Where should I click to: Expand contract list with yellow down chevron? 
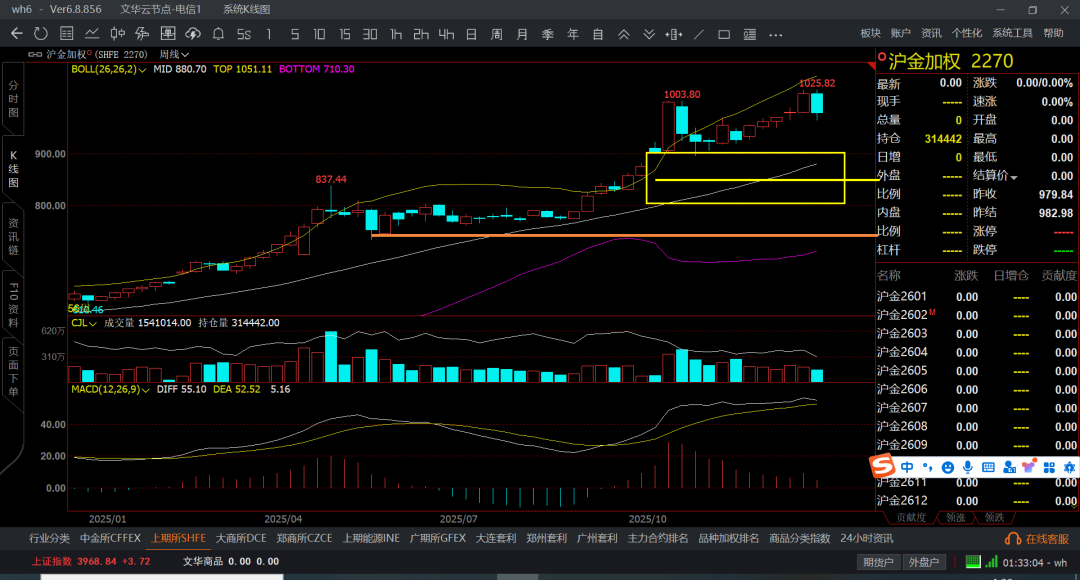tap(1076, 505)
